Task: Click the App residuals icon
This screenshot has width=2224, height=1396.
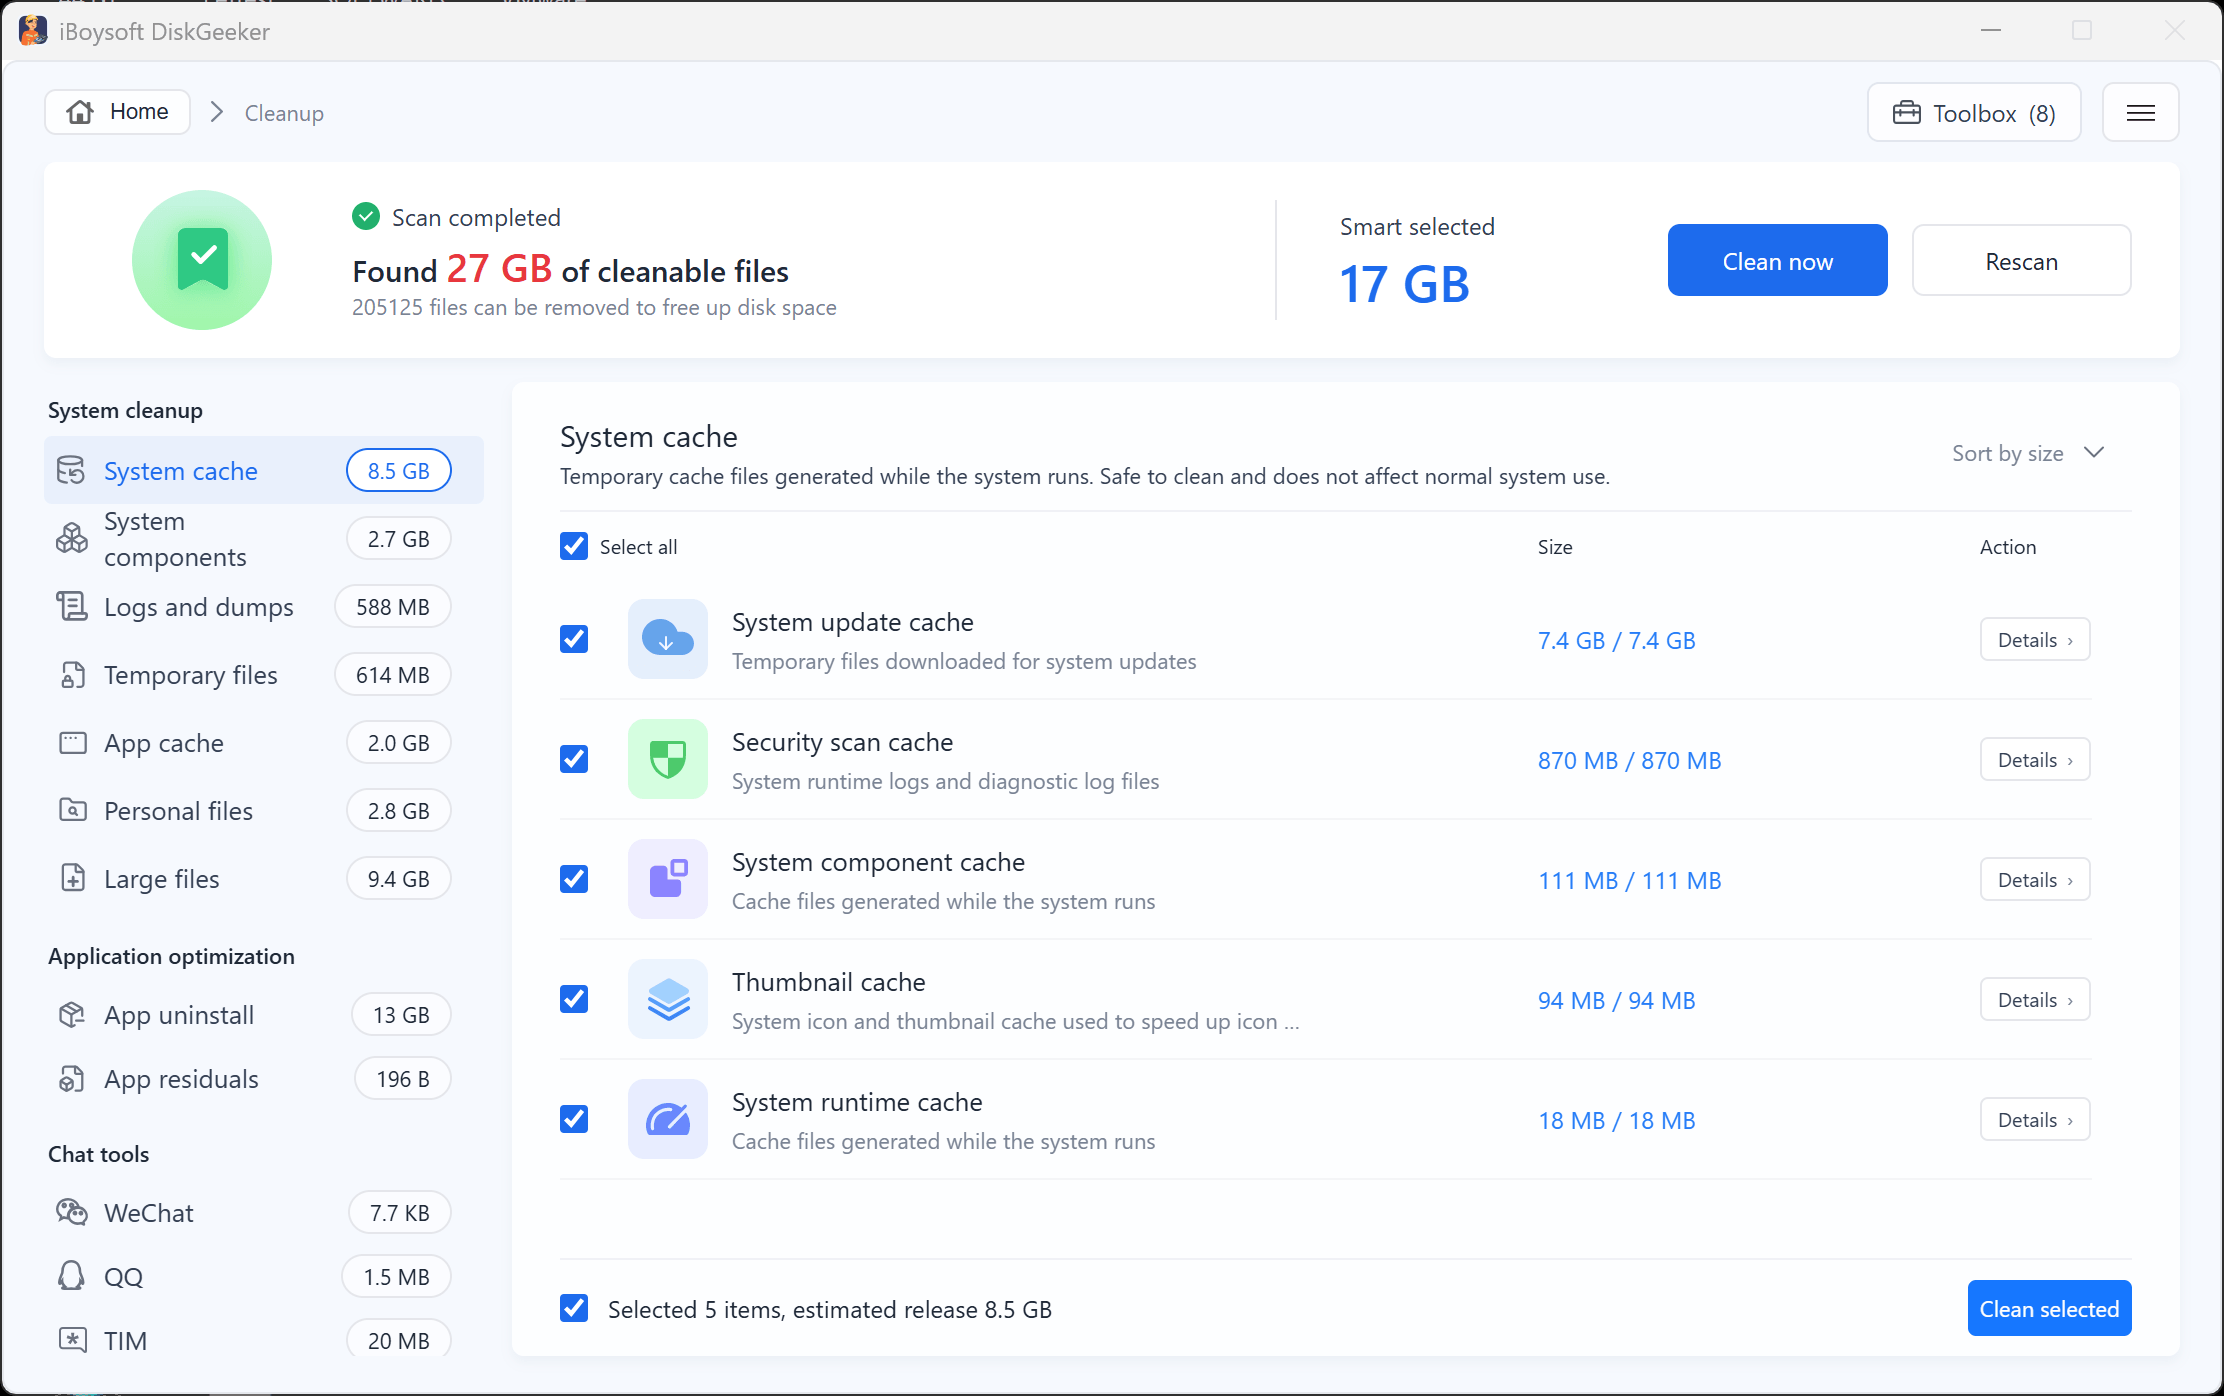Action: point(71,1079)
